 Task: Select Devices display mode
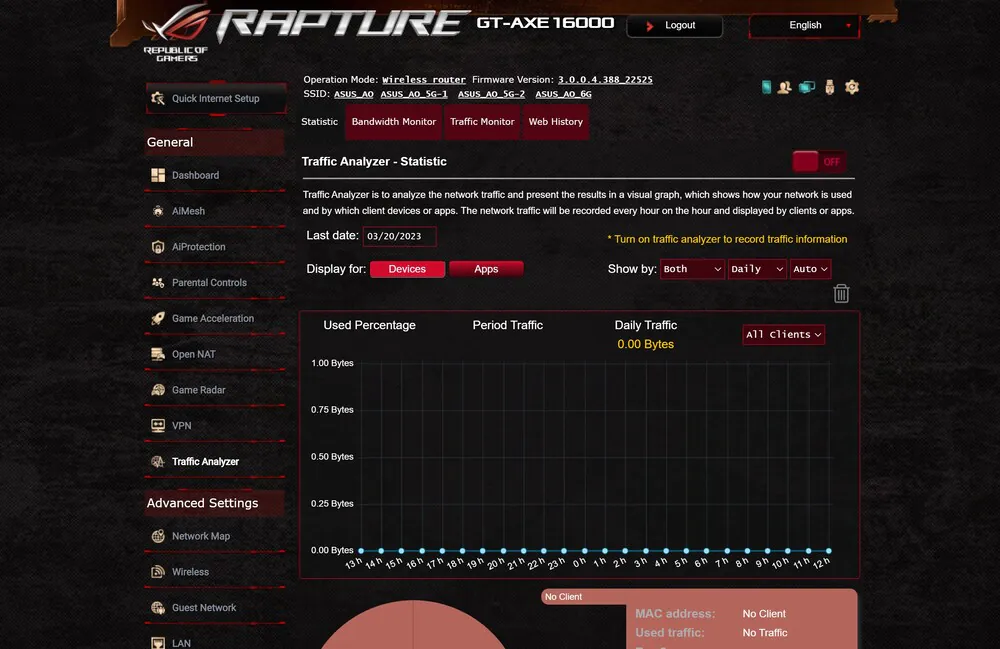pos(407,269)
